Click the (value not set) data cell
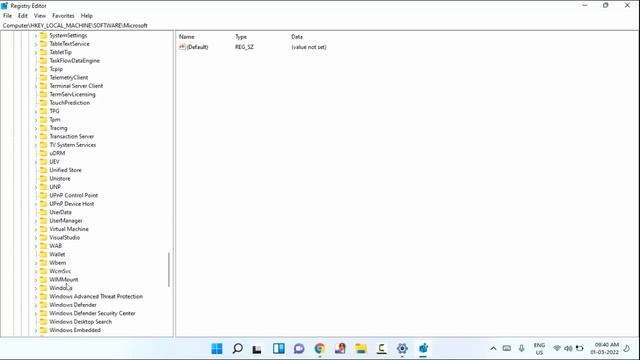Viewport: 640px width, 360px height. [x=309, y=47]
